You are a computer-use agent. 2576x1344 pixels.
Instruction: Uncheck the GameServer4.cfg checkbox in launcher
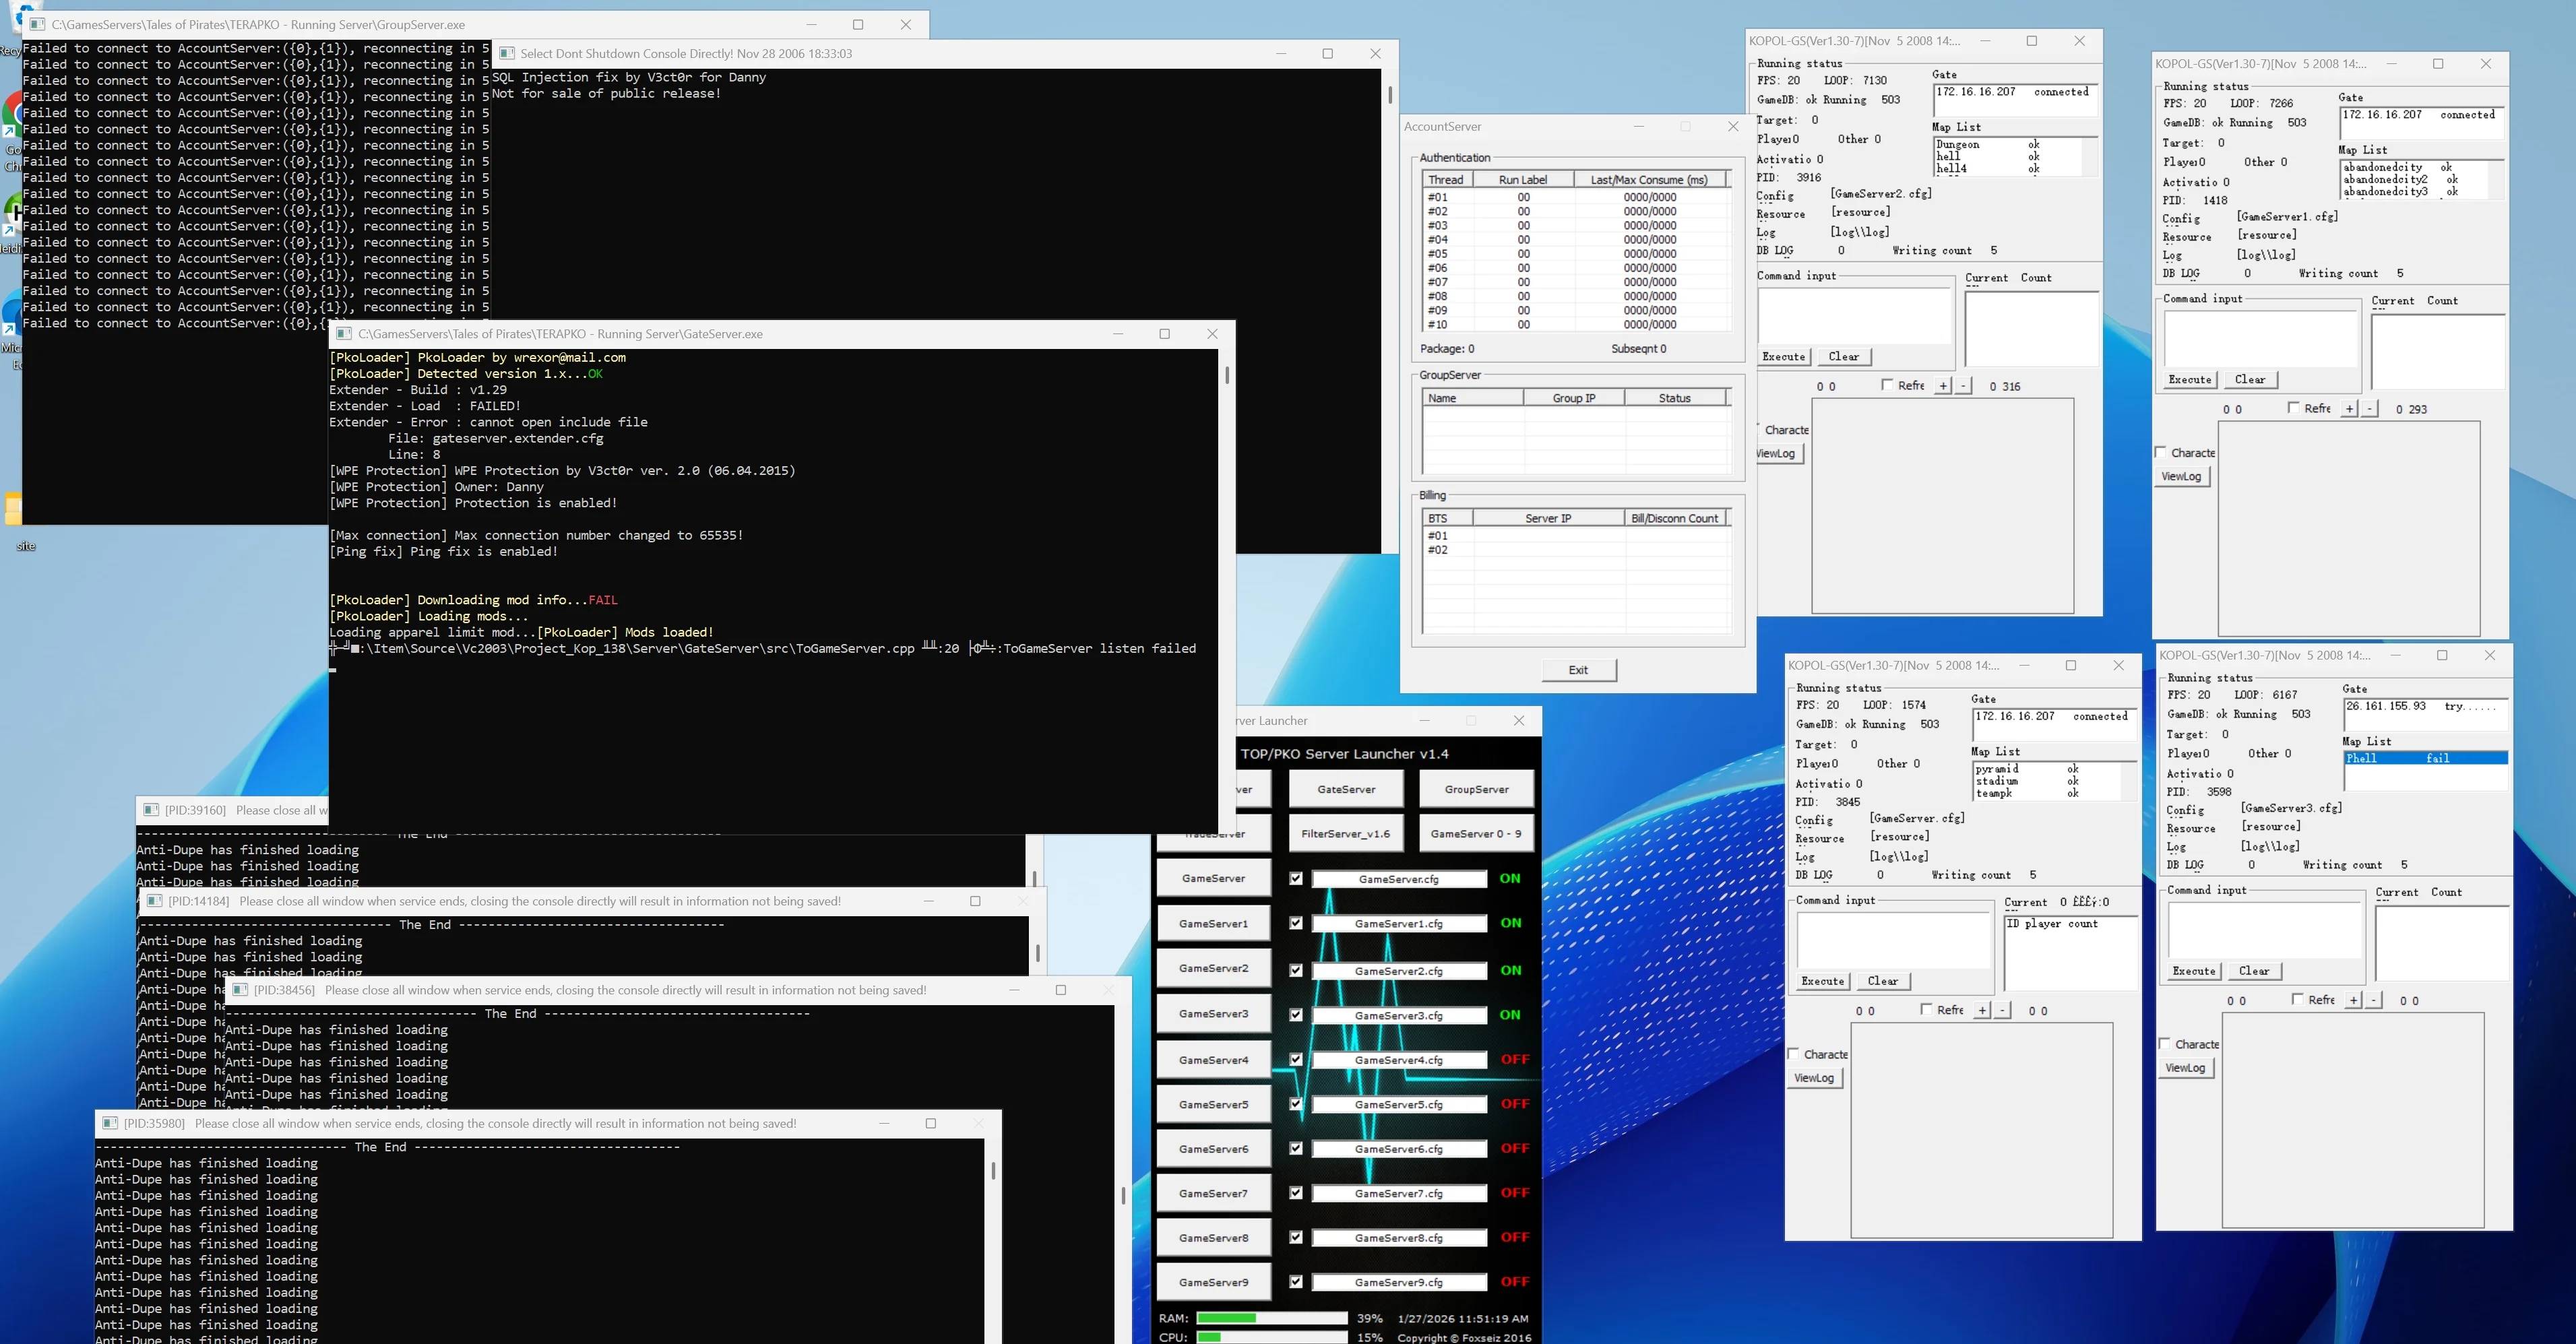pyautogui.click(x=1296, y=1059)
